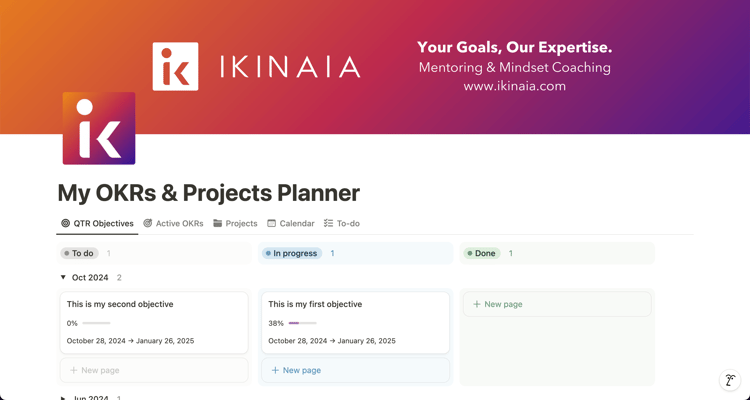
Task: Click the 38% progress bar
Action: tap(303, 323)
